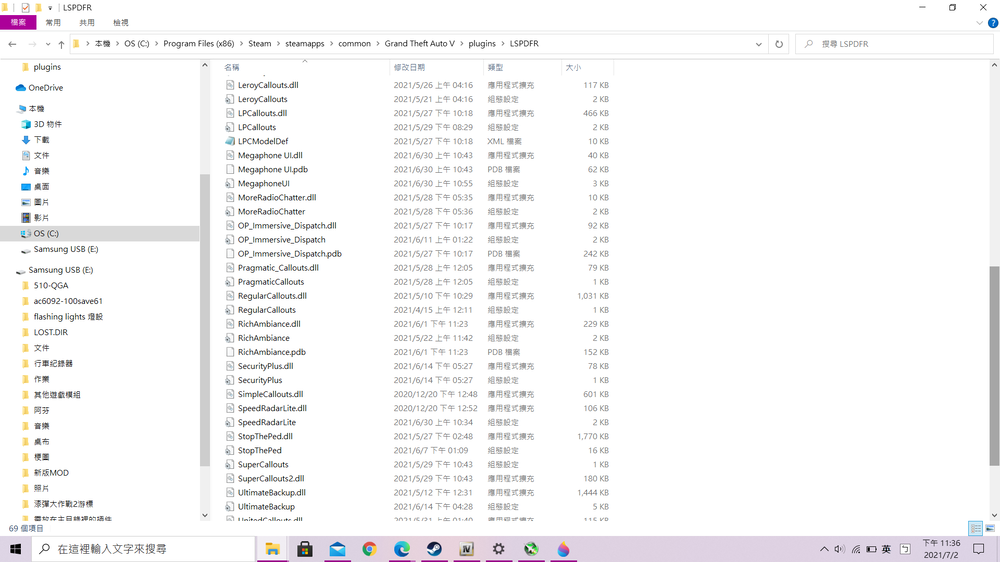Select the Megaphone UI.pdb file icon
Viewport: 1000px width, 562px height.
230,169
